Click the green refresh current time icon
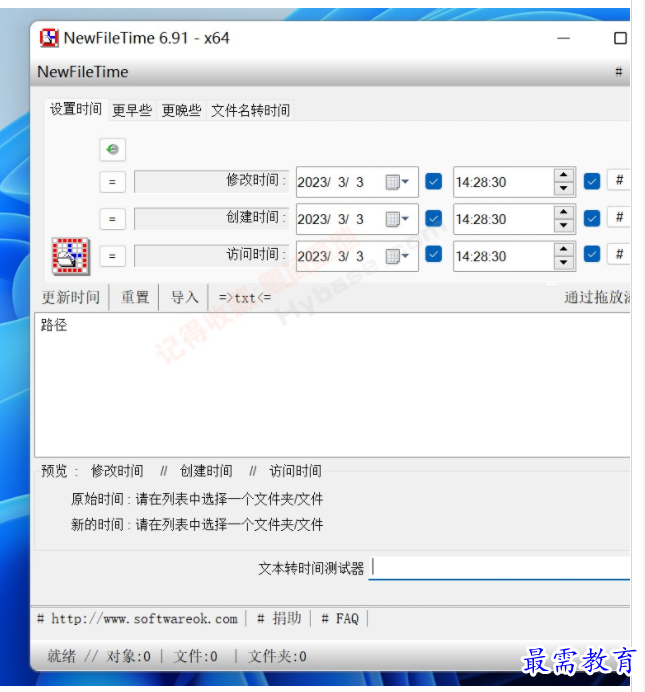The height and width of the screenshot is (692, 645). click(x=112, y=150)
